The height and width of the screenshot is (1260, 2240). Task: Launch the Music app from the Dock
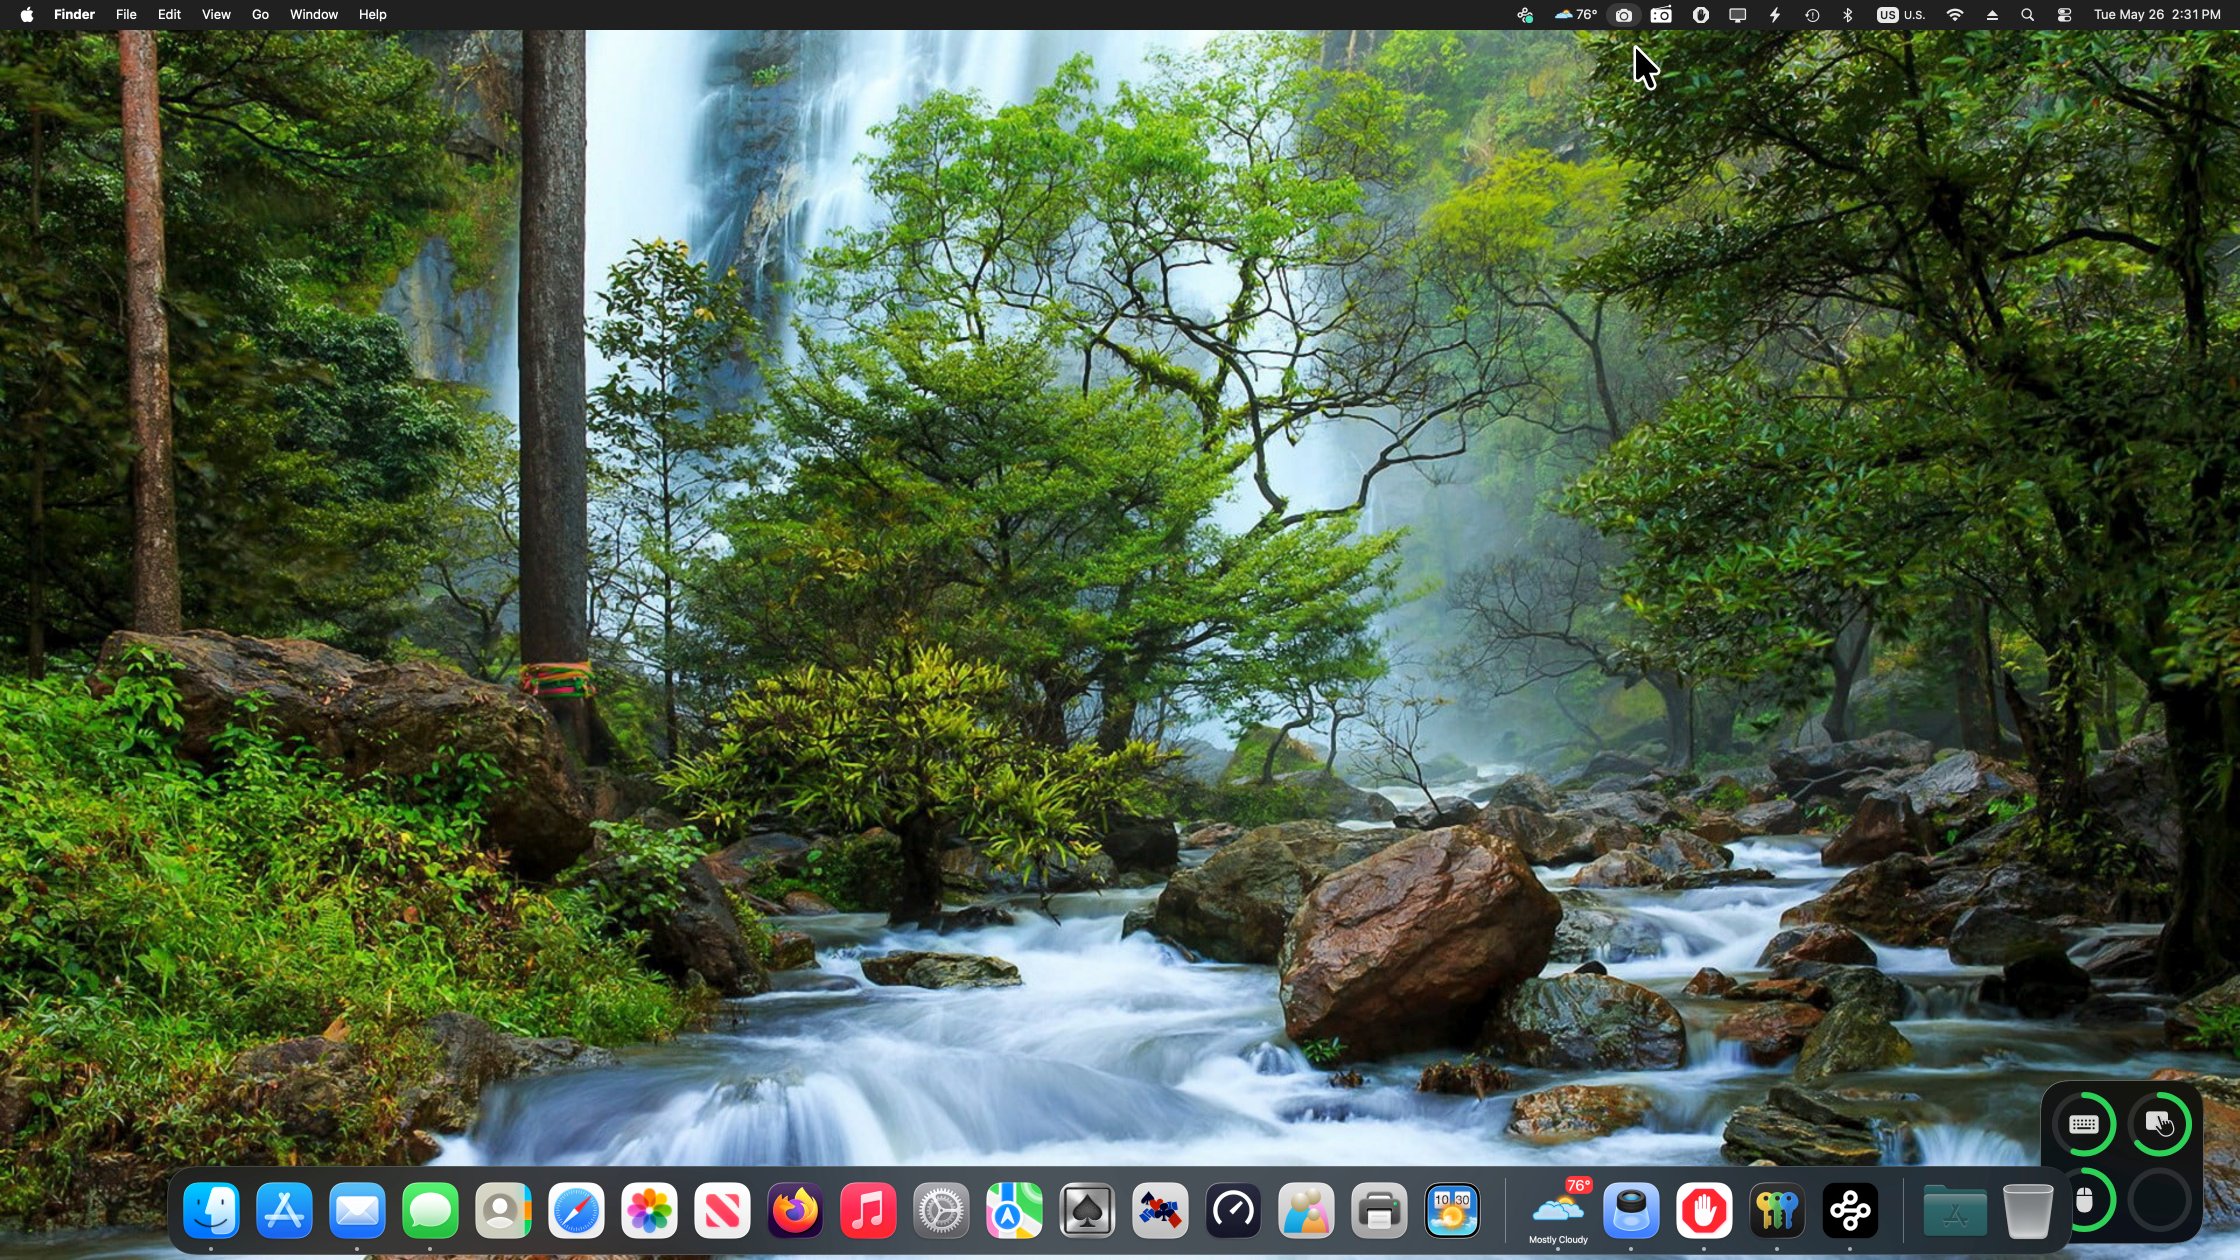[868, 1210]
